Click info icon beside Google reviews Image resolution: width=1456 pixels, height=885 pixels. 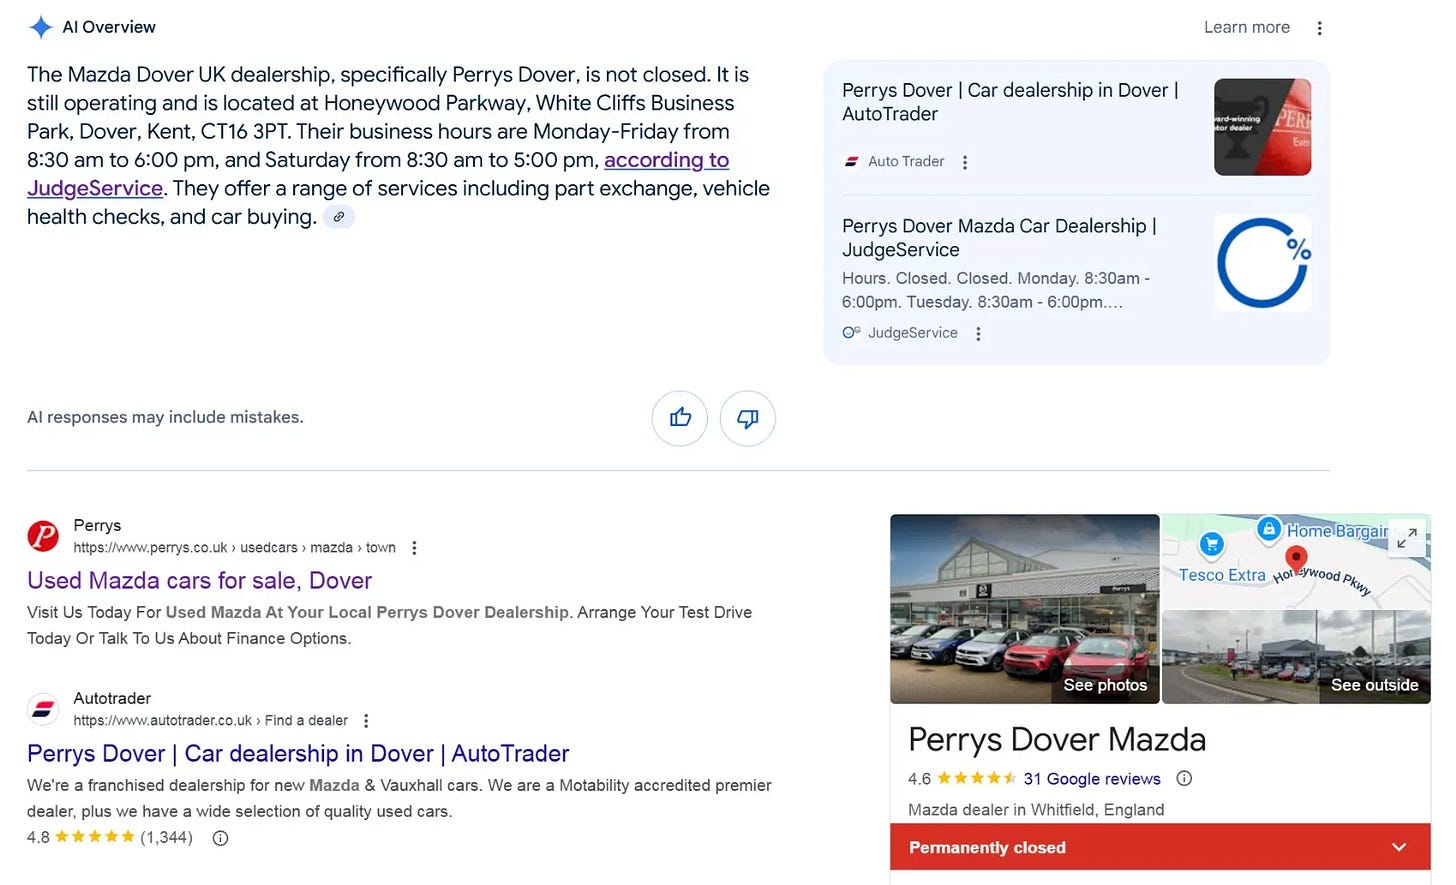coord(1184,779)
